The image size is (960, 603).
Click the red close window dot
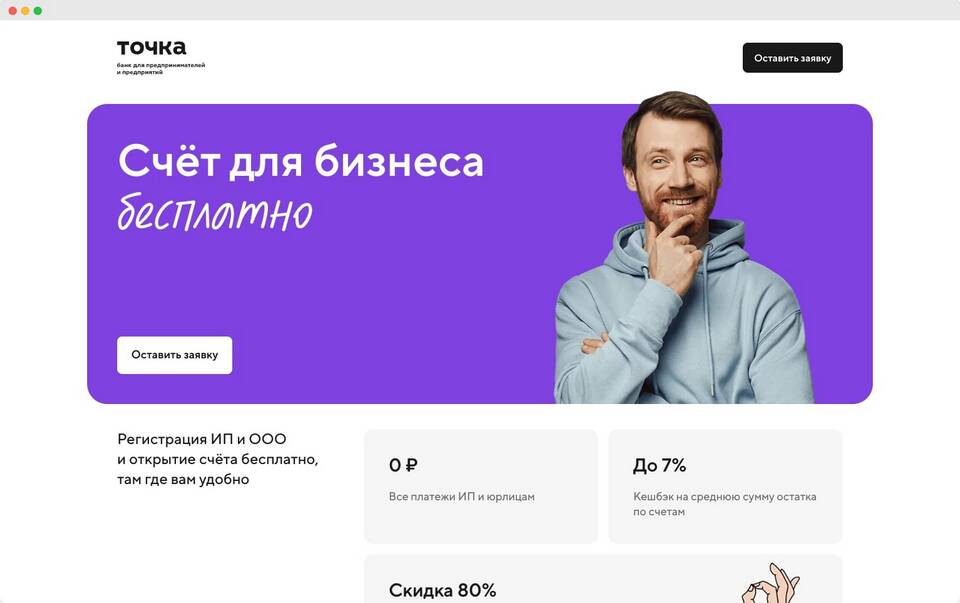12,11
